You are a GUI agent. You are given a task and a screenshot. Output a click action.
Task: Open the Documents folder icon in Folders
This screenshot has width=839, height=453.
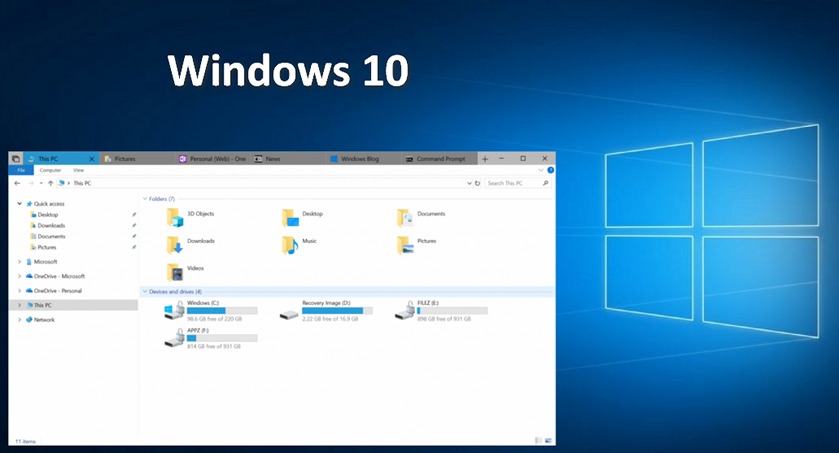coord(405,217)
